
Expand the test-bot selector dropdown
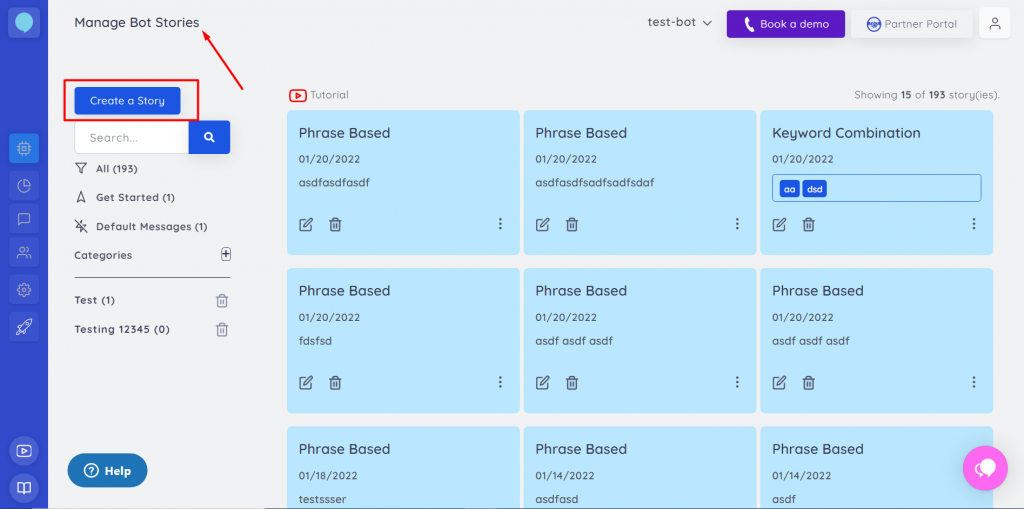(680, 23)
